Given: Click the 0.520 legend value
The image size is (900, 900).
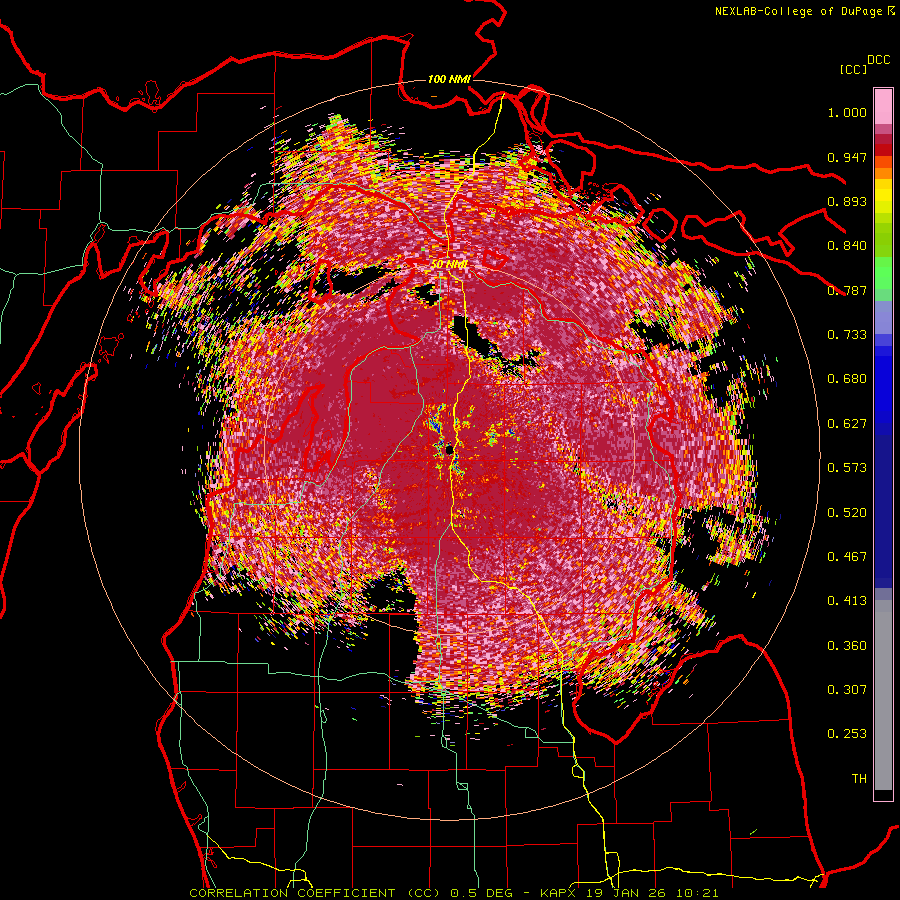Looking at the screenshot, I should tap(847, 513).
